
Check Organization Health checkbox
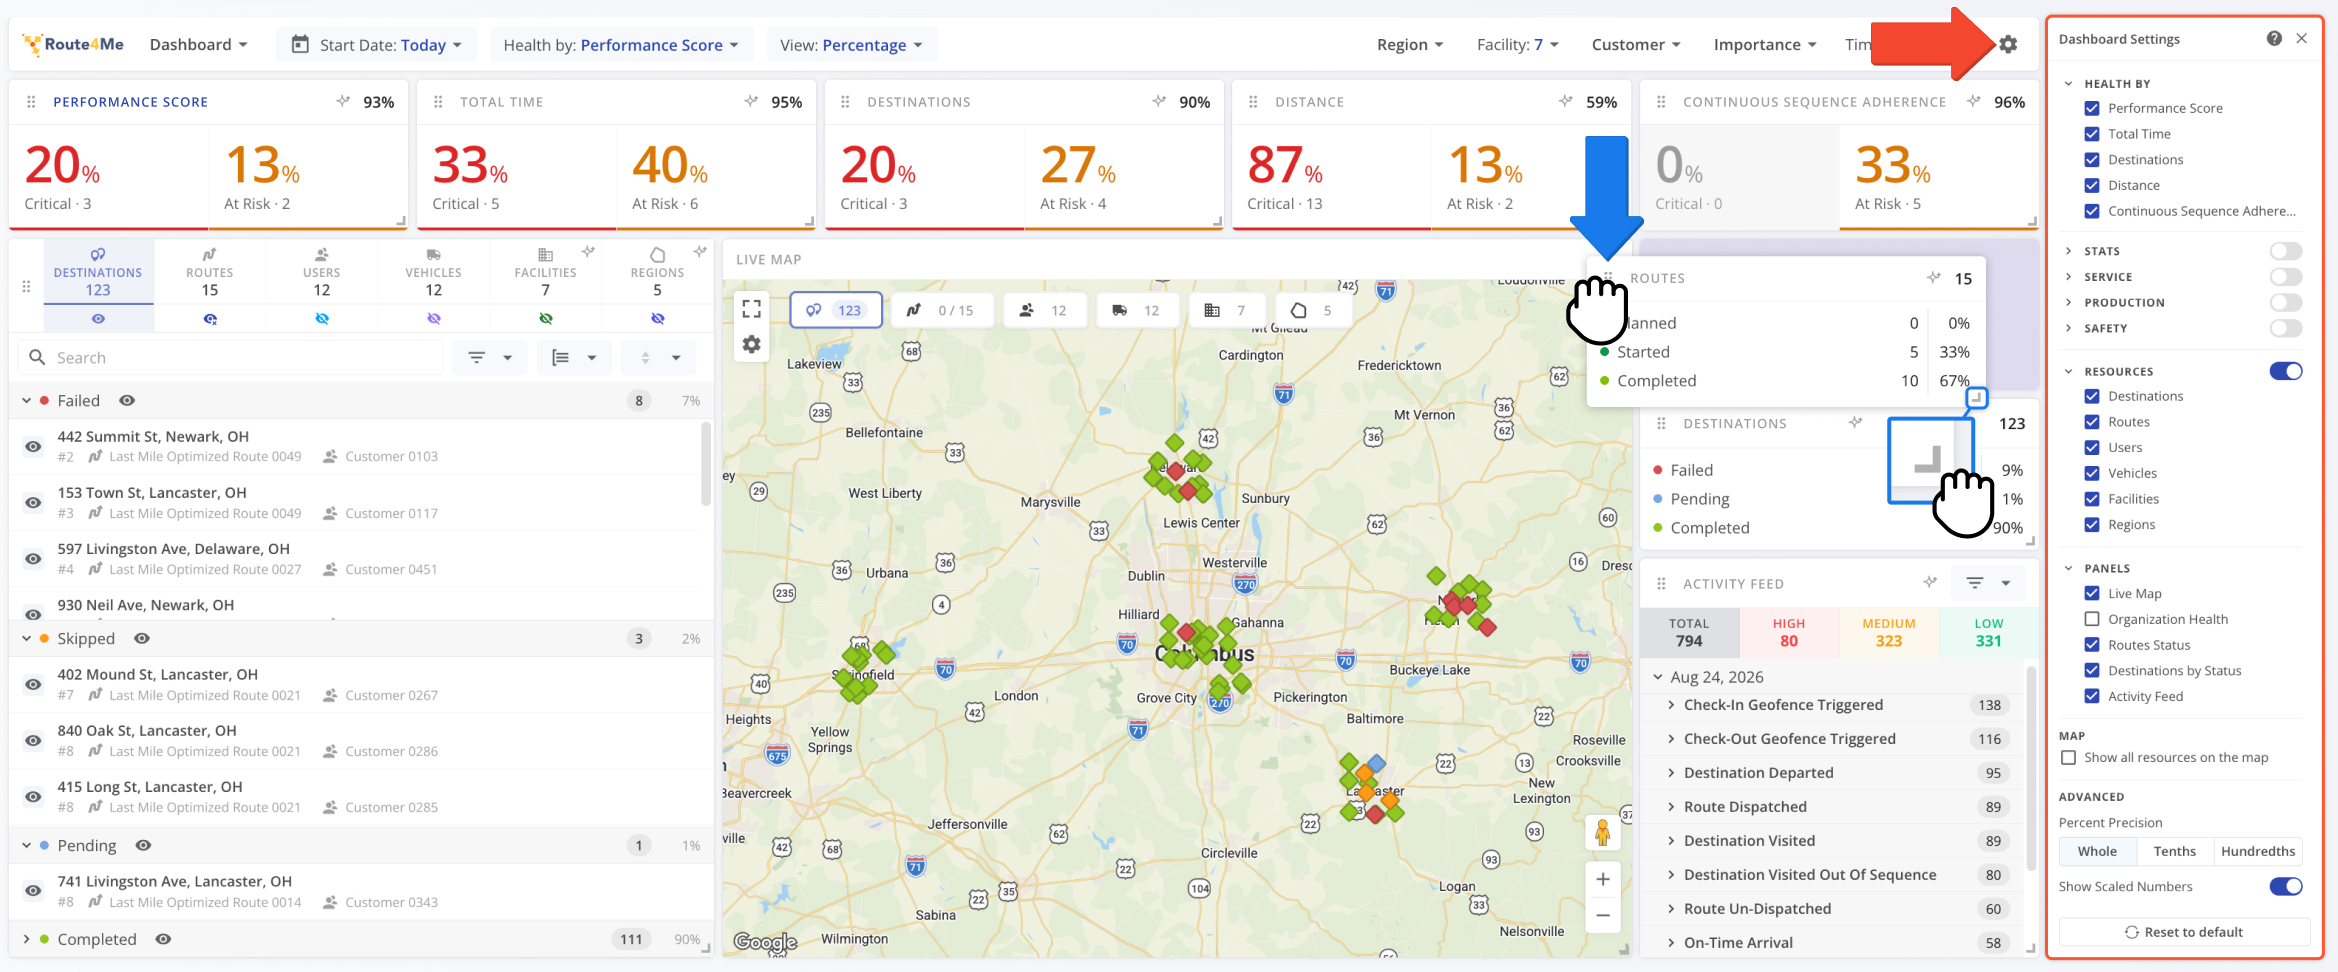pyautogui.click(x=2091, y=619)
